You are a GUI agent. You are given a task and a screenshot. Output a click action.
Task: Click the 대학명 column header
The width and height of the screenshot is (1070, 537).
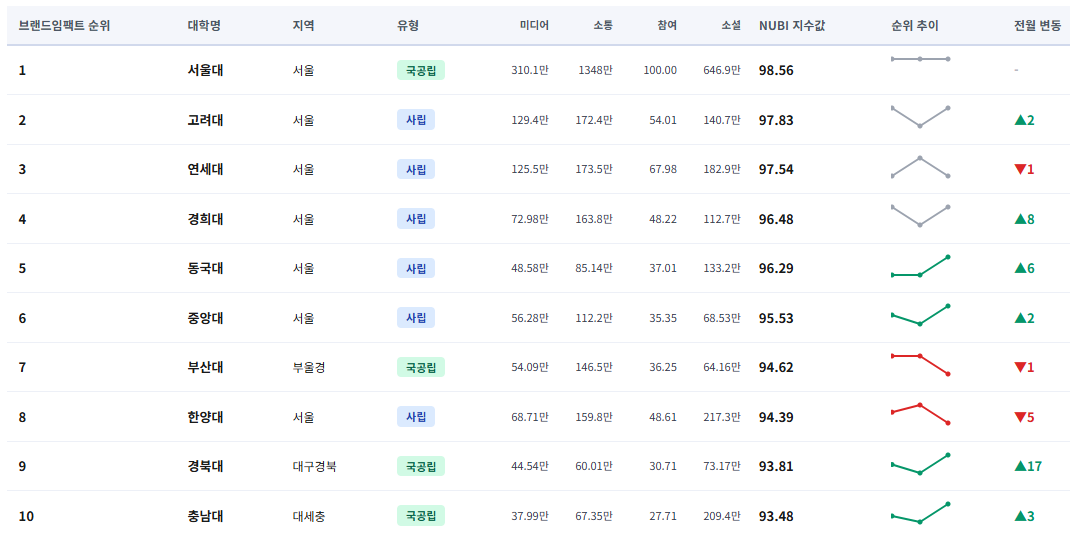204,26
